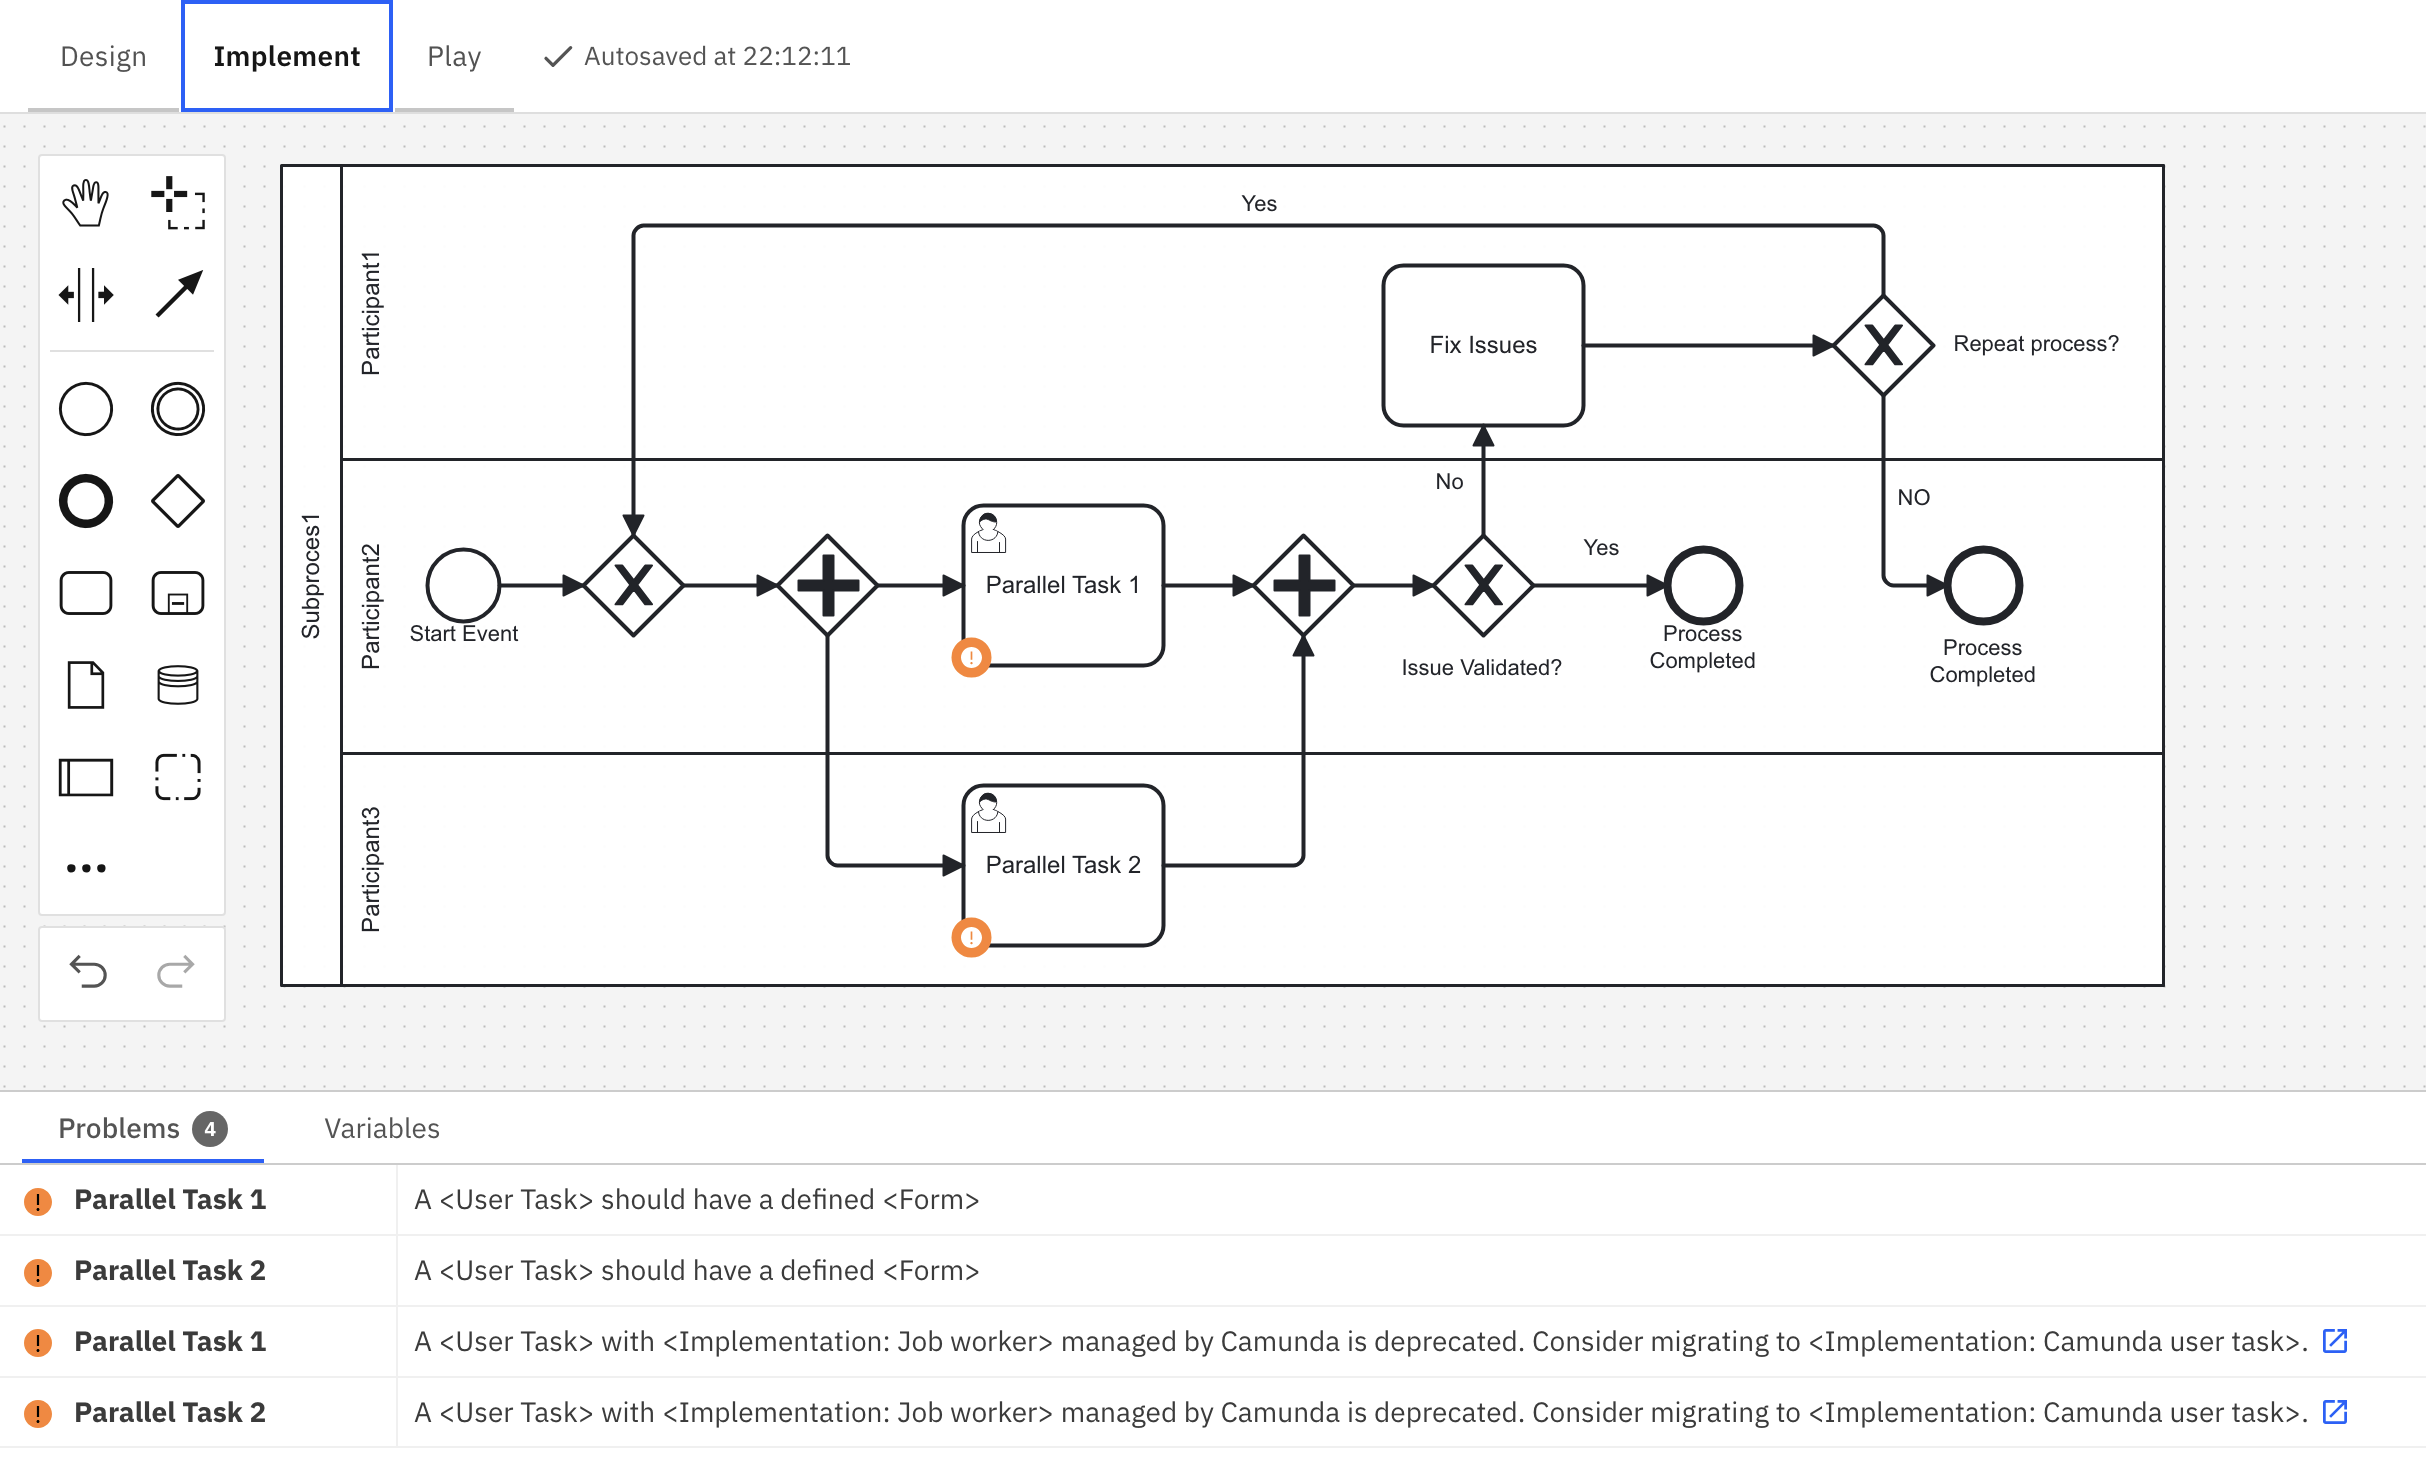The height and width of the screenshot is (1472, 2426).
Task: Click the 'Start Event' label
Action: tap(463, 633)
